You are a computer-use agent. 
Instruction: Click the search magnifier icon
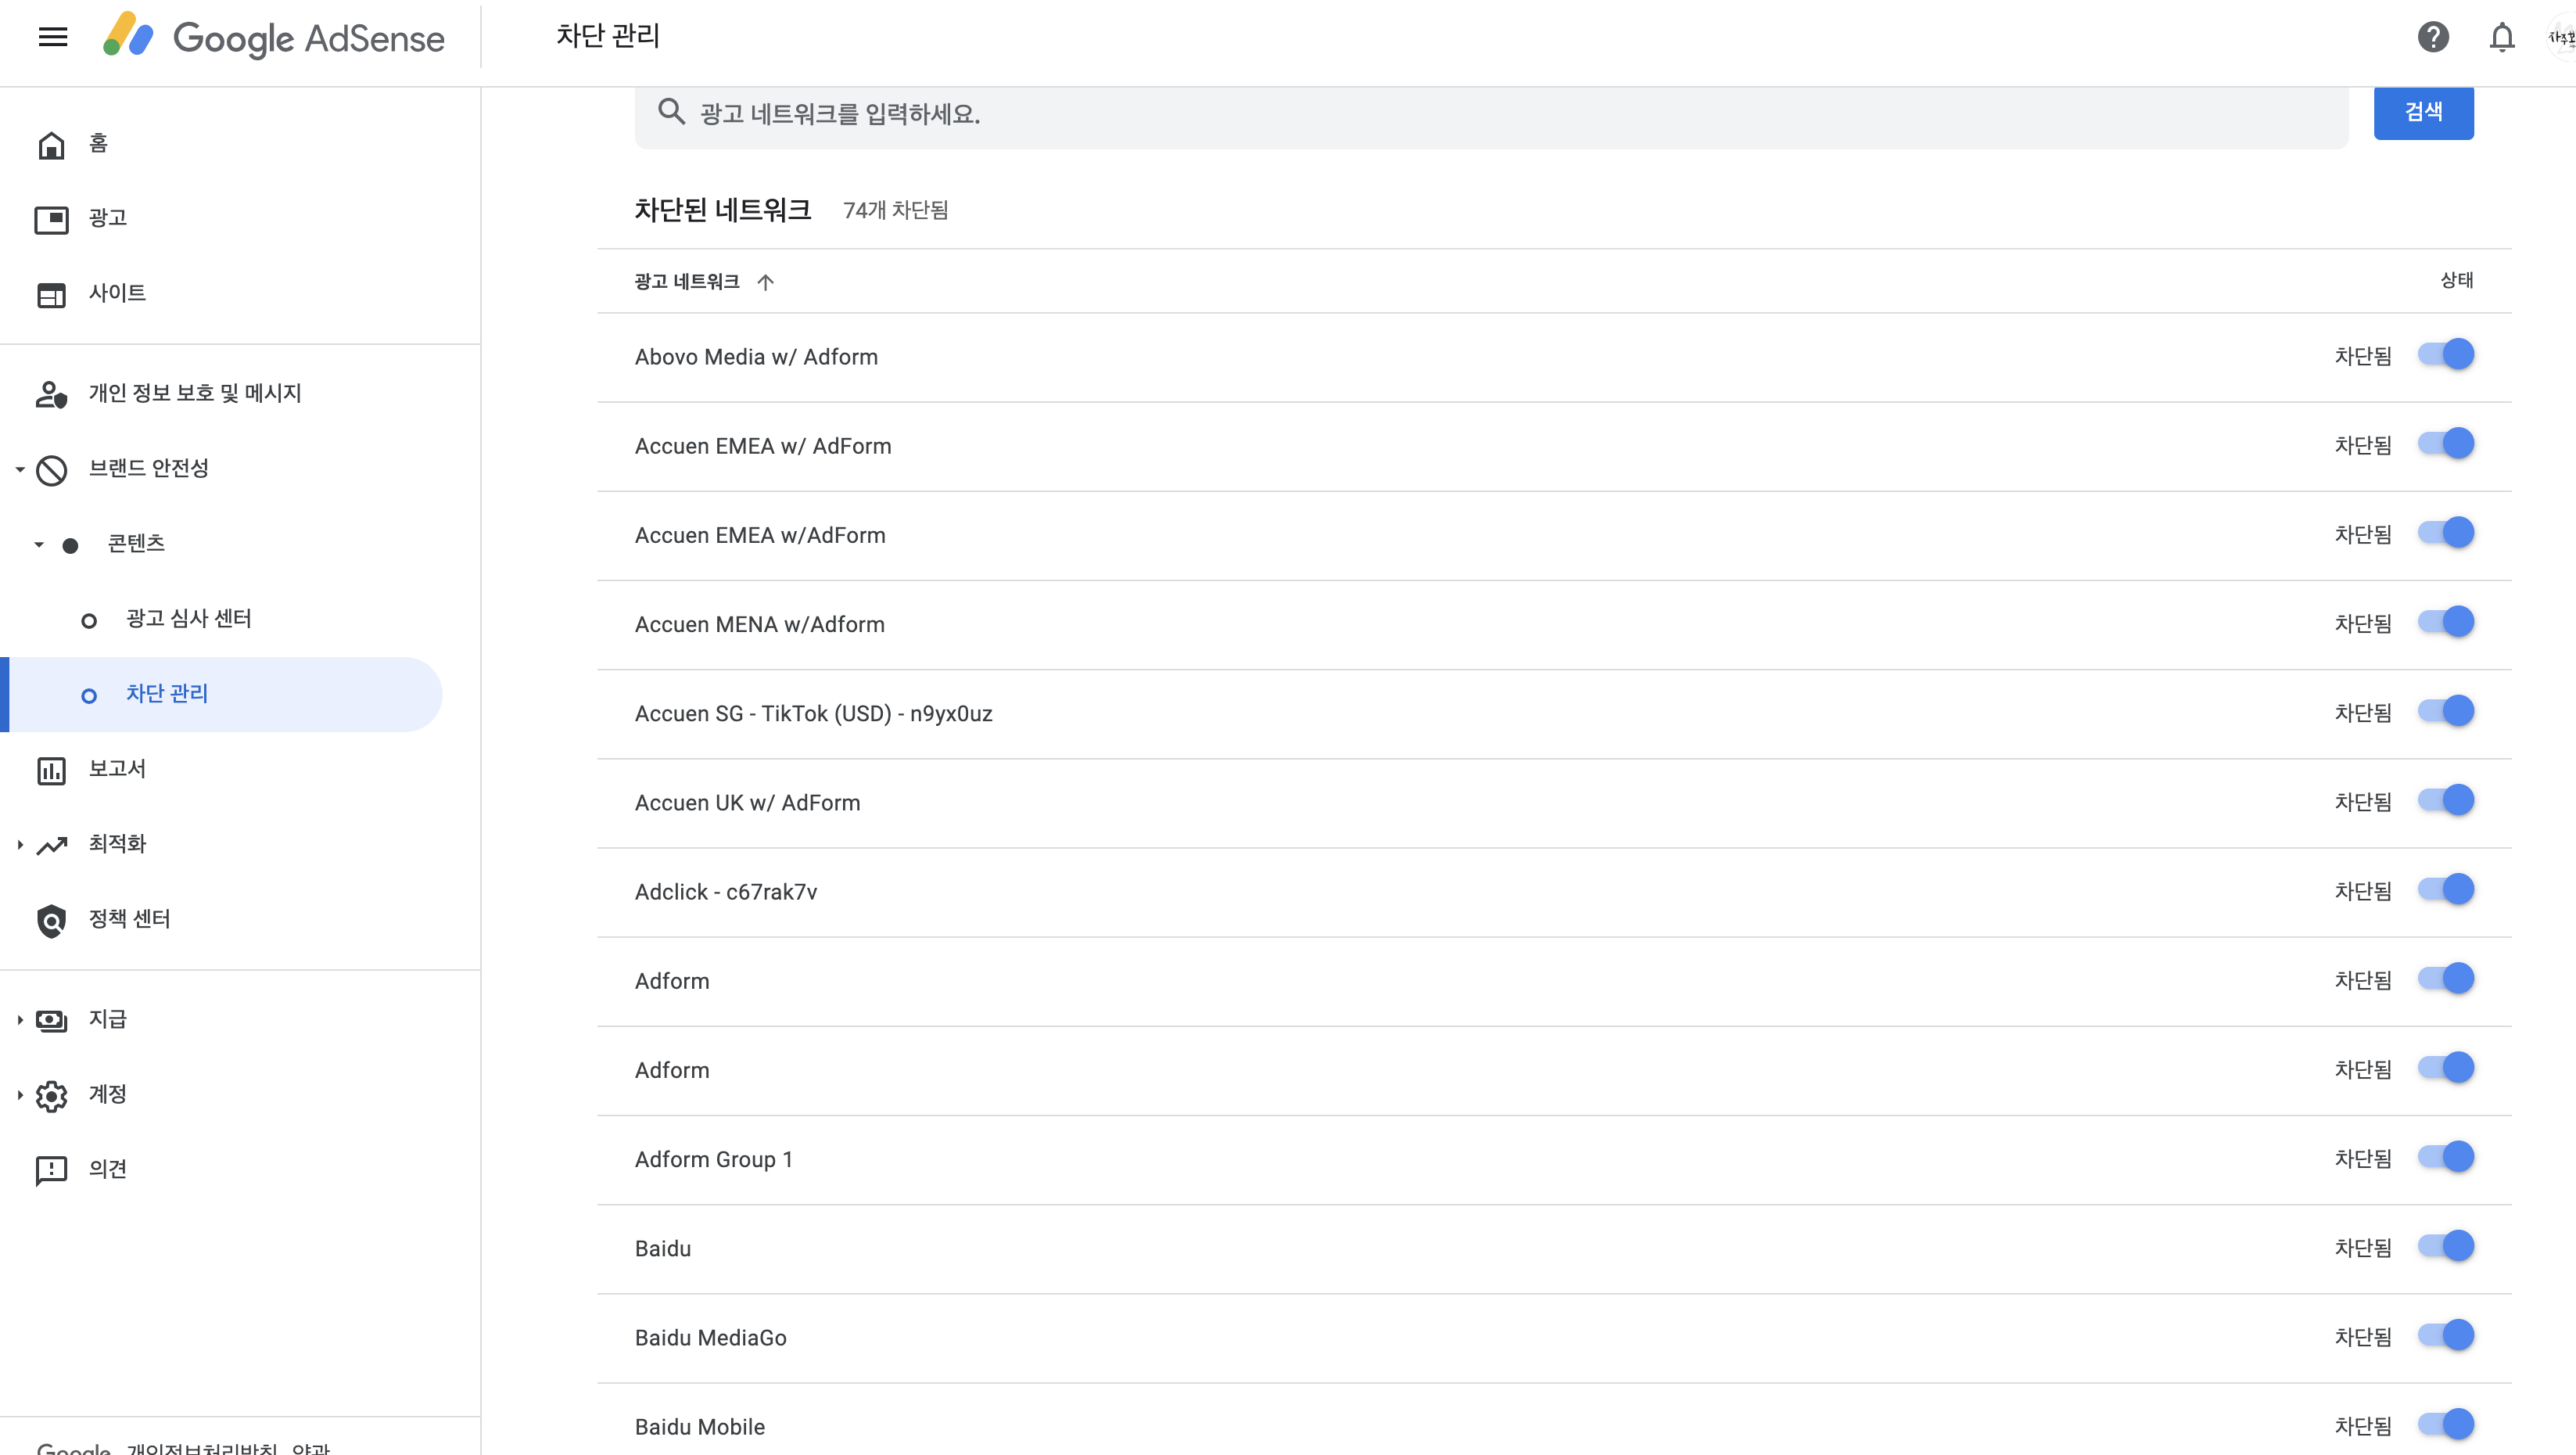click(671, 112)
